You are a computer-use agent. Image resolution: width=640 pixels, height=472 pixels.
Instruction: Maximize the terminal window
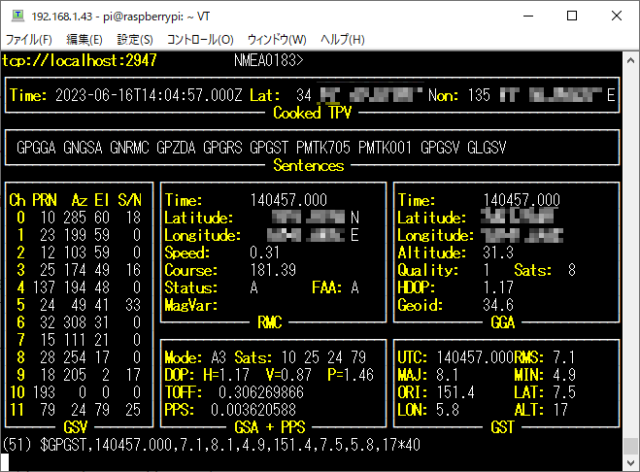pos(571,16)
